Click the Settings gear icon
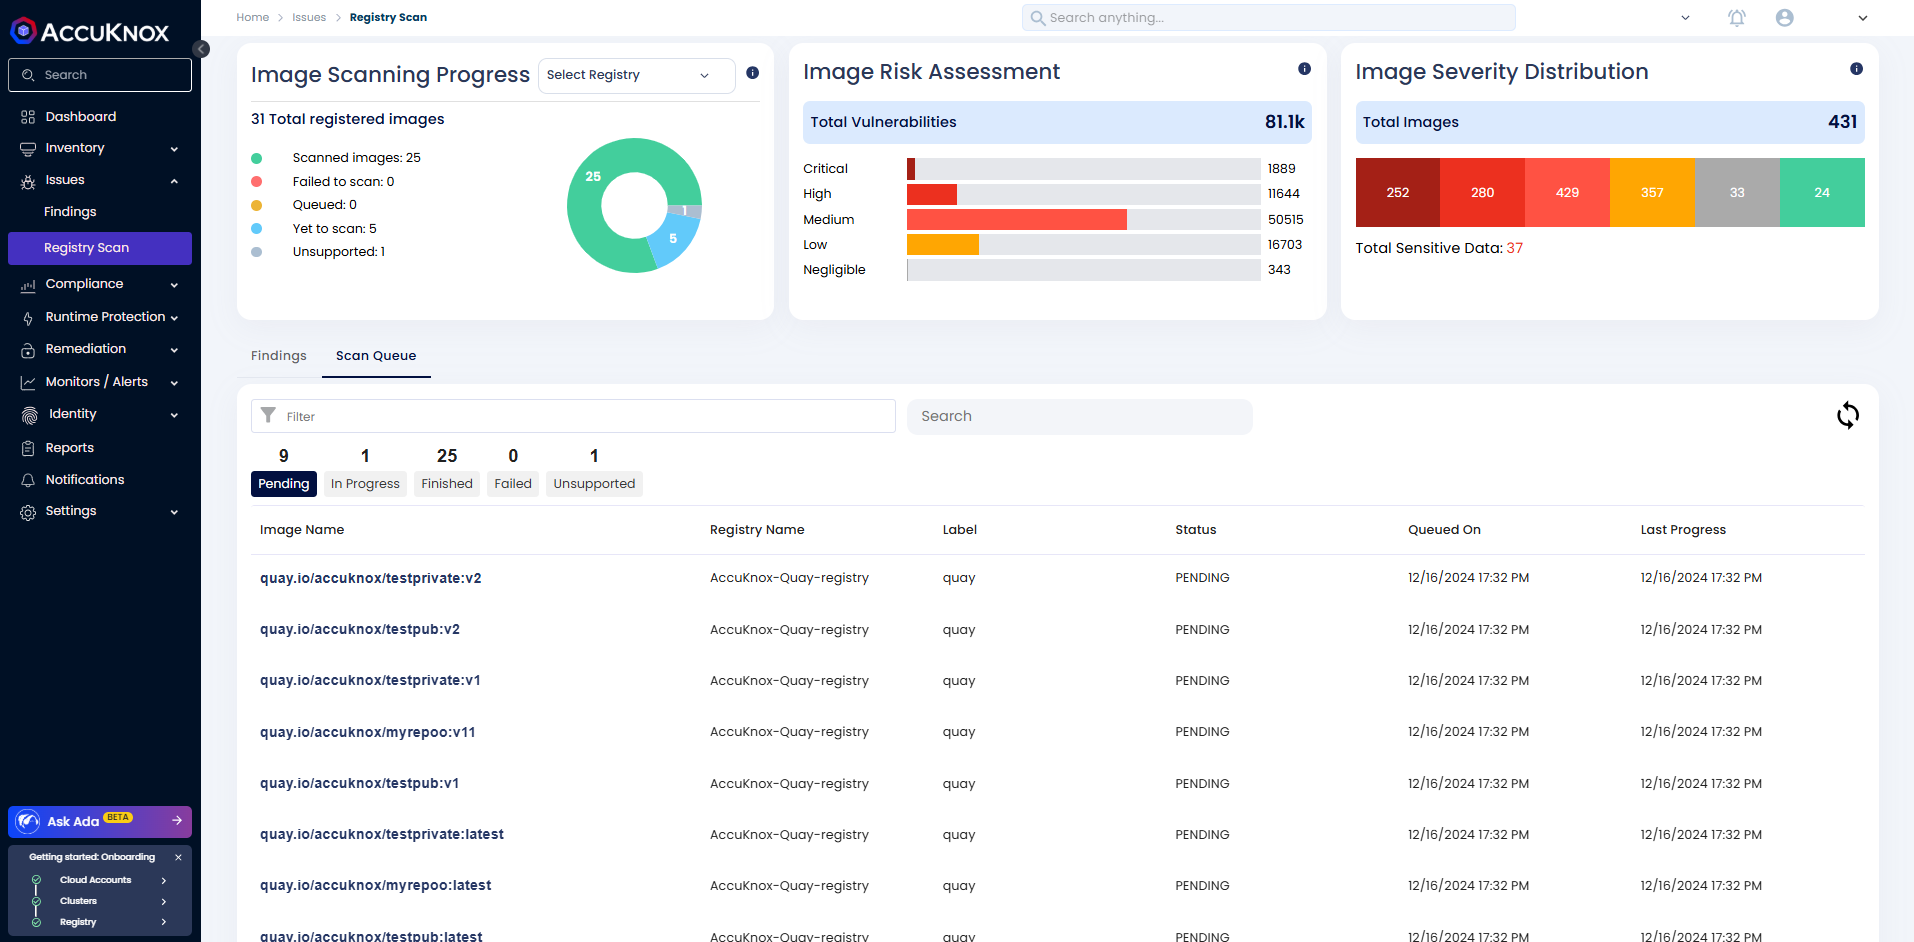The width and height of the screenshot is (1914, 942). tap(28, 512)
